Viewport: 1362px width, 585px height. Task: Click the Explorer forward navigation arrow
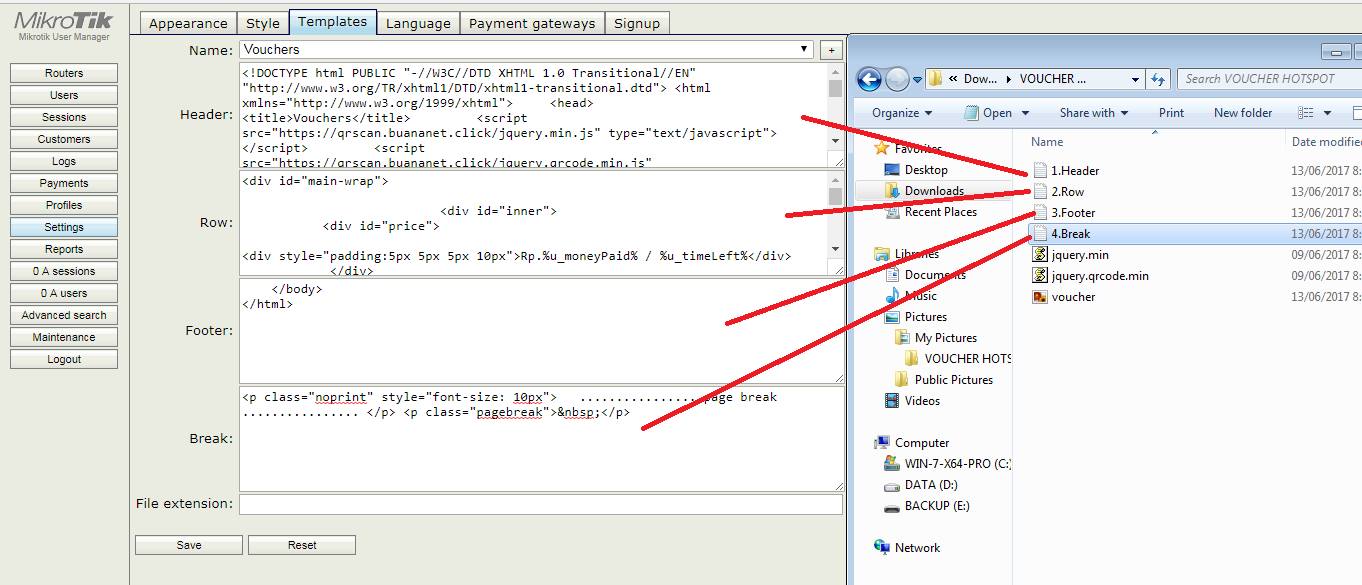coord(897,79)
